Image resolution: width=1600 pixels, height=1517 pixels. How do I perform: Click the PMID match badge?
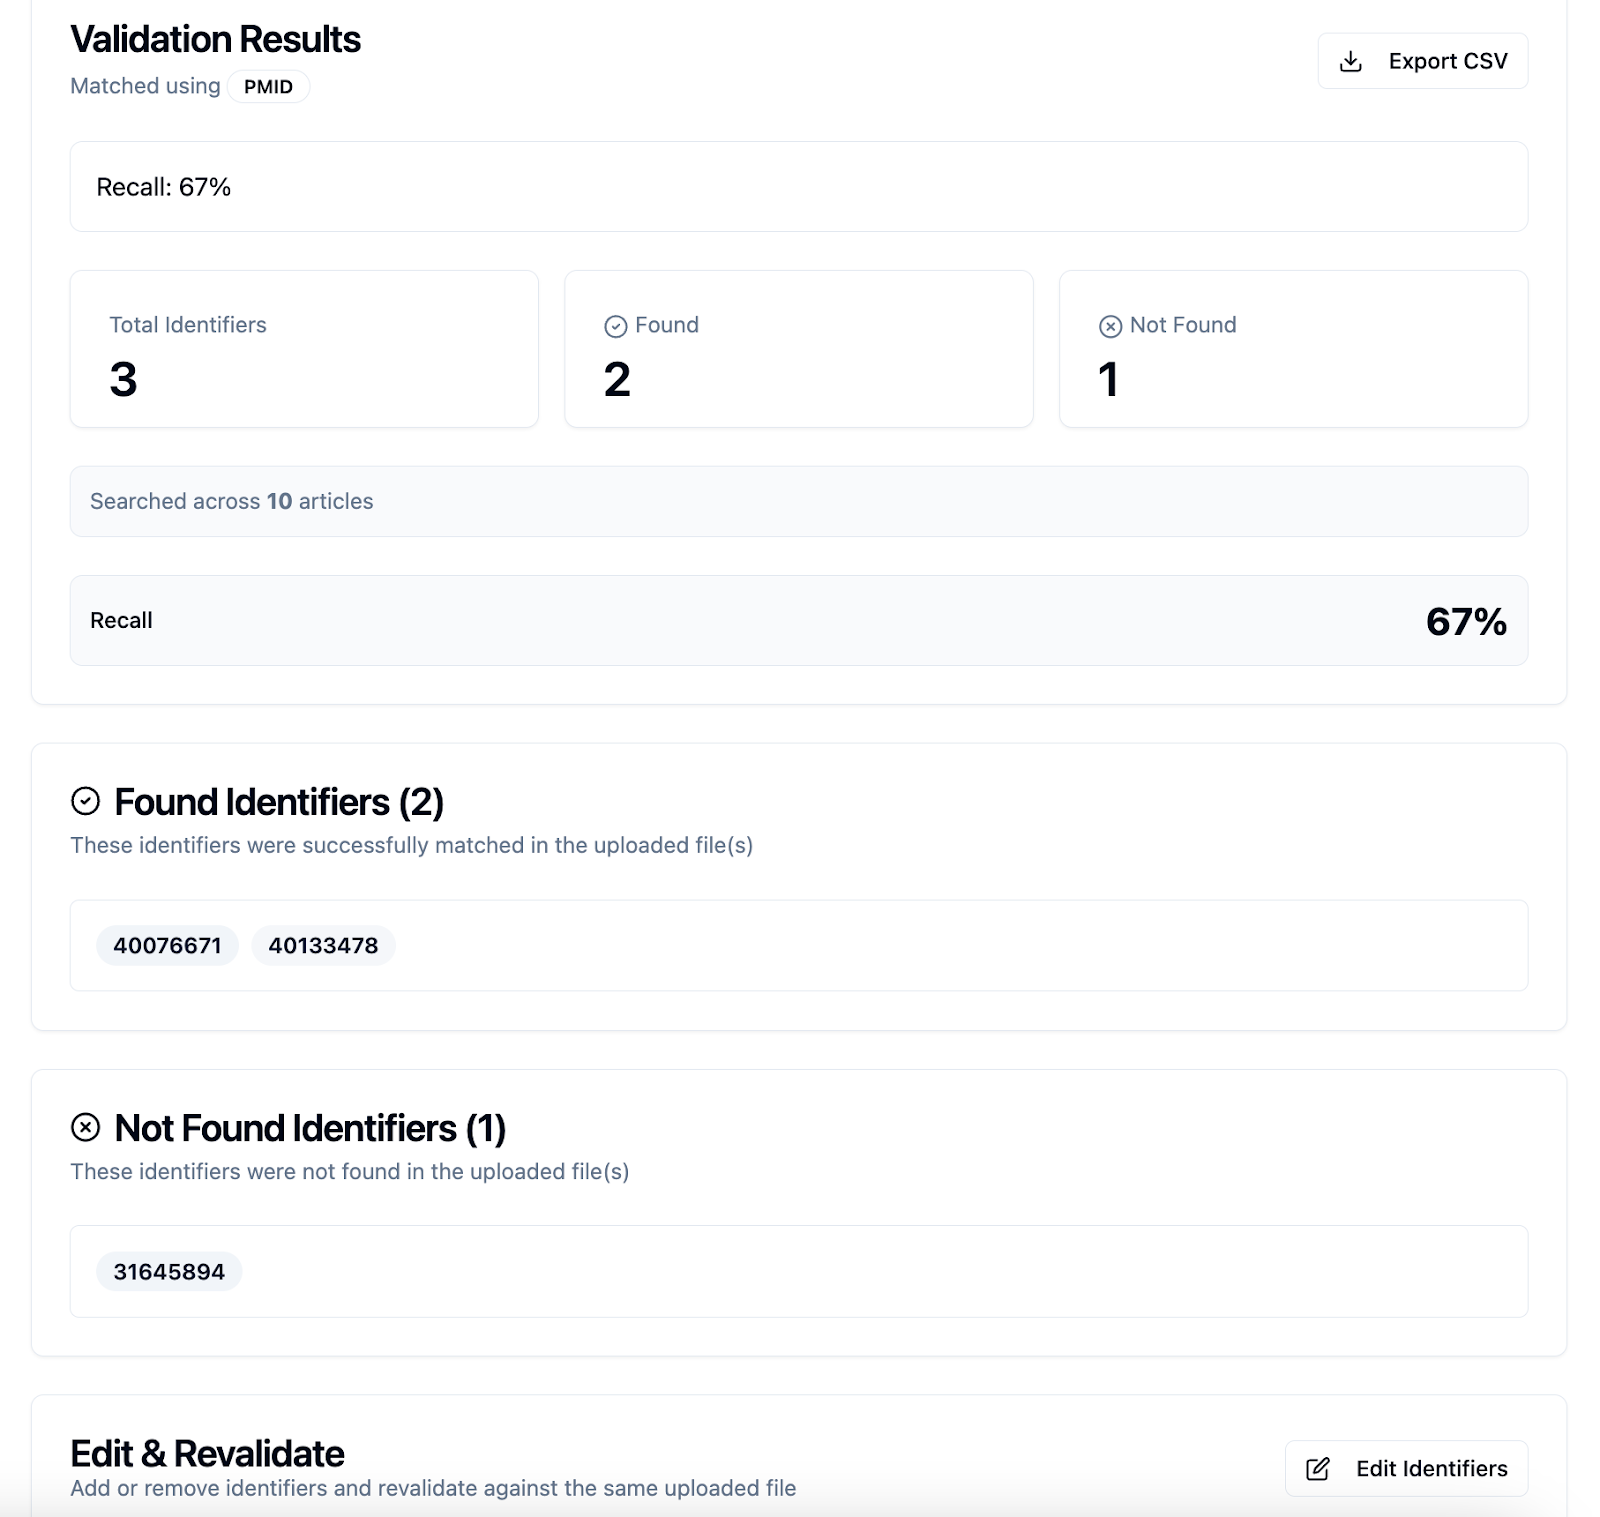(268, 87)
